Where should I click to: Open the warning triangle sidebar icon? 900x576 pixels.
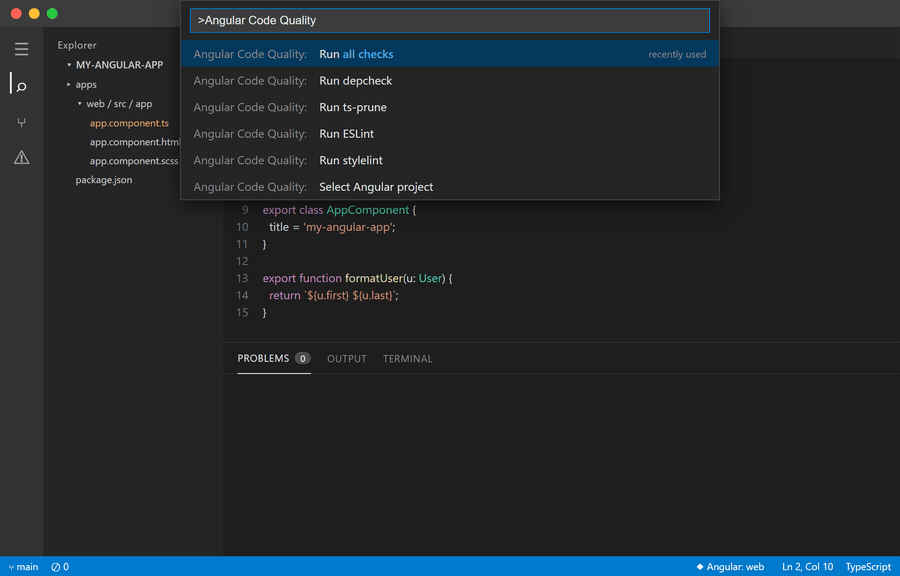[x=21, y=157]
